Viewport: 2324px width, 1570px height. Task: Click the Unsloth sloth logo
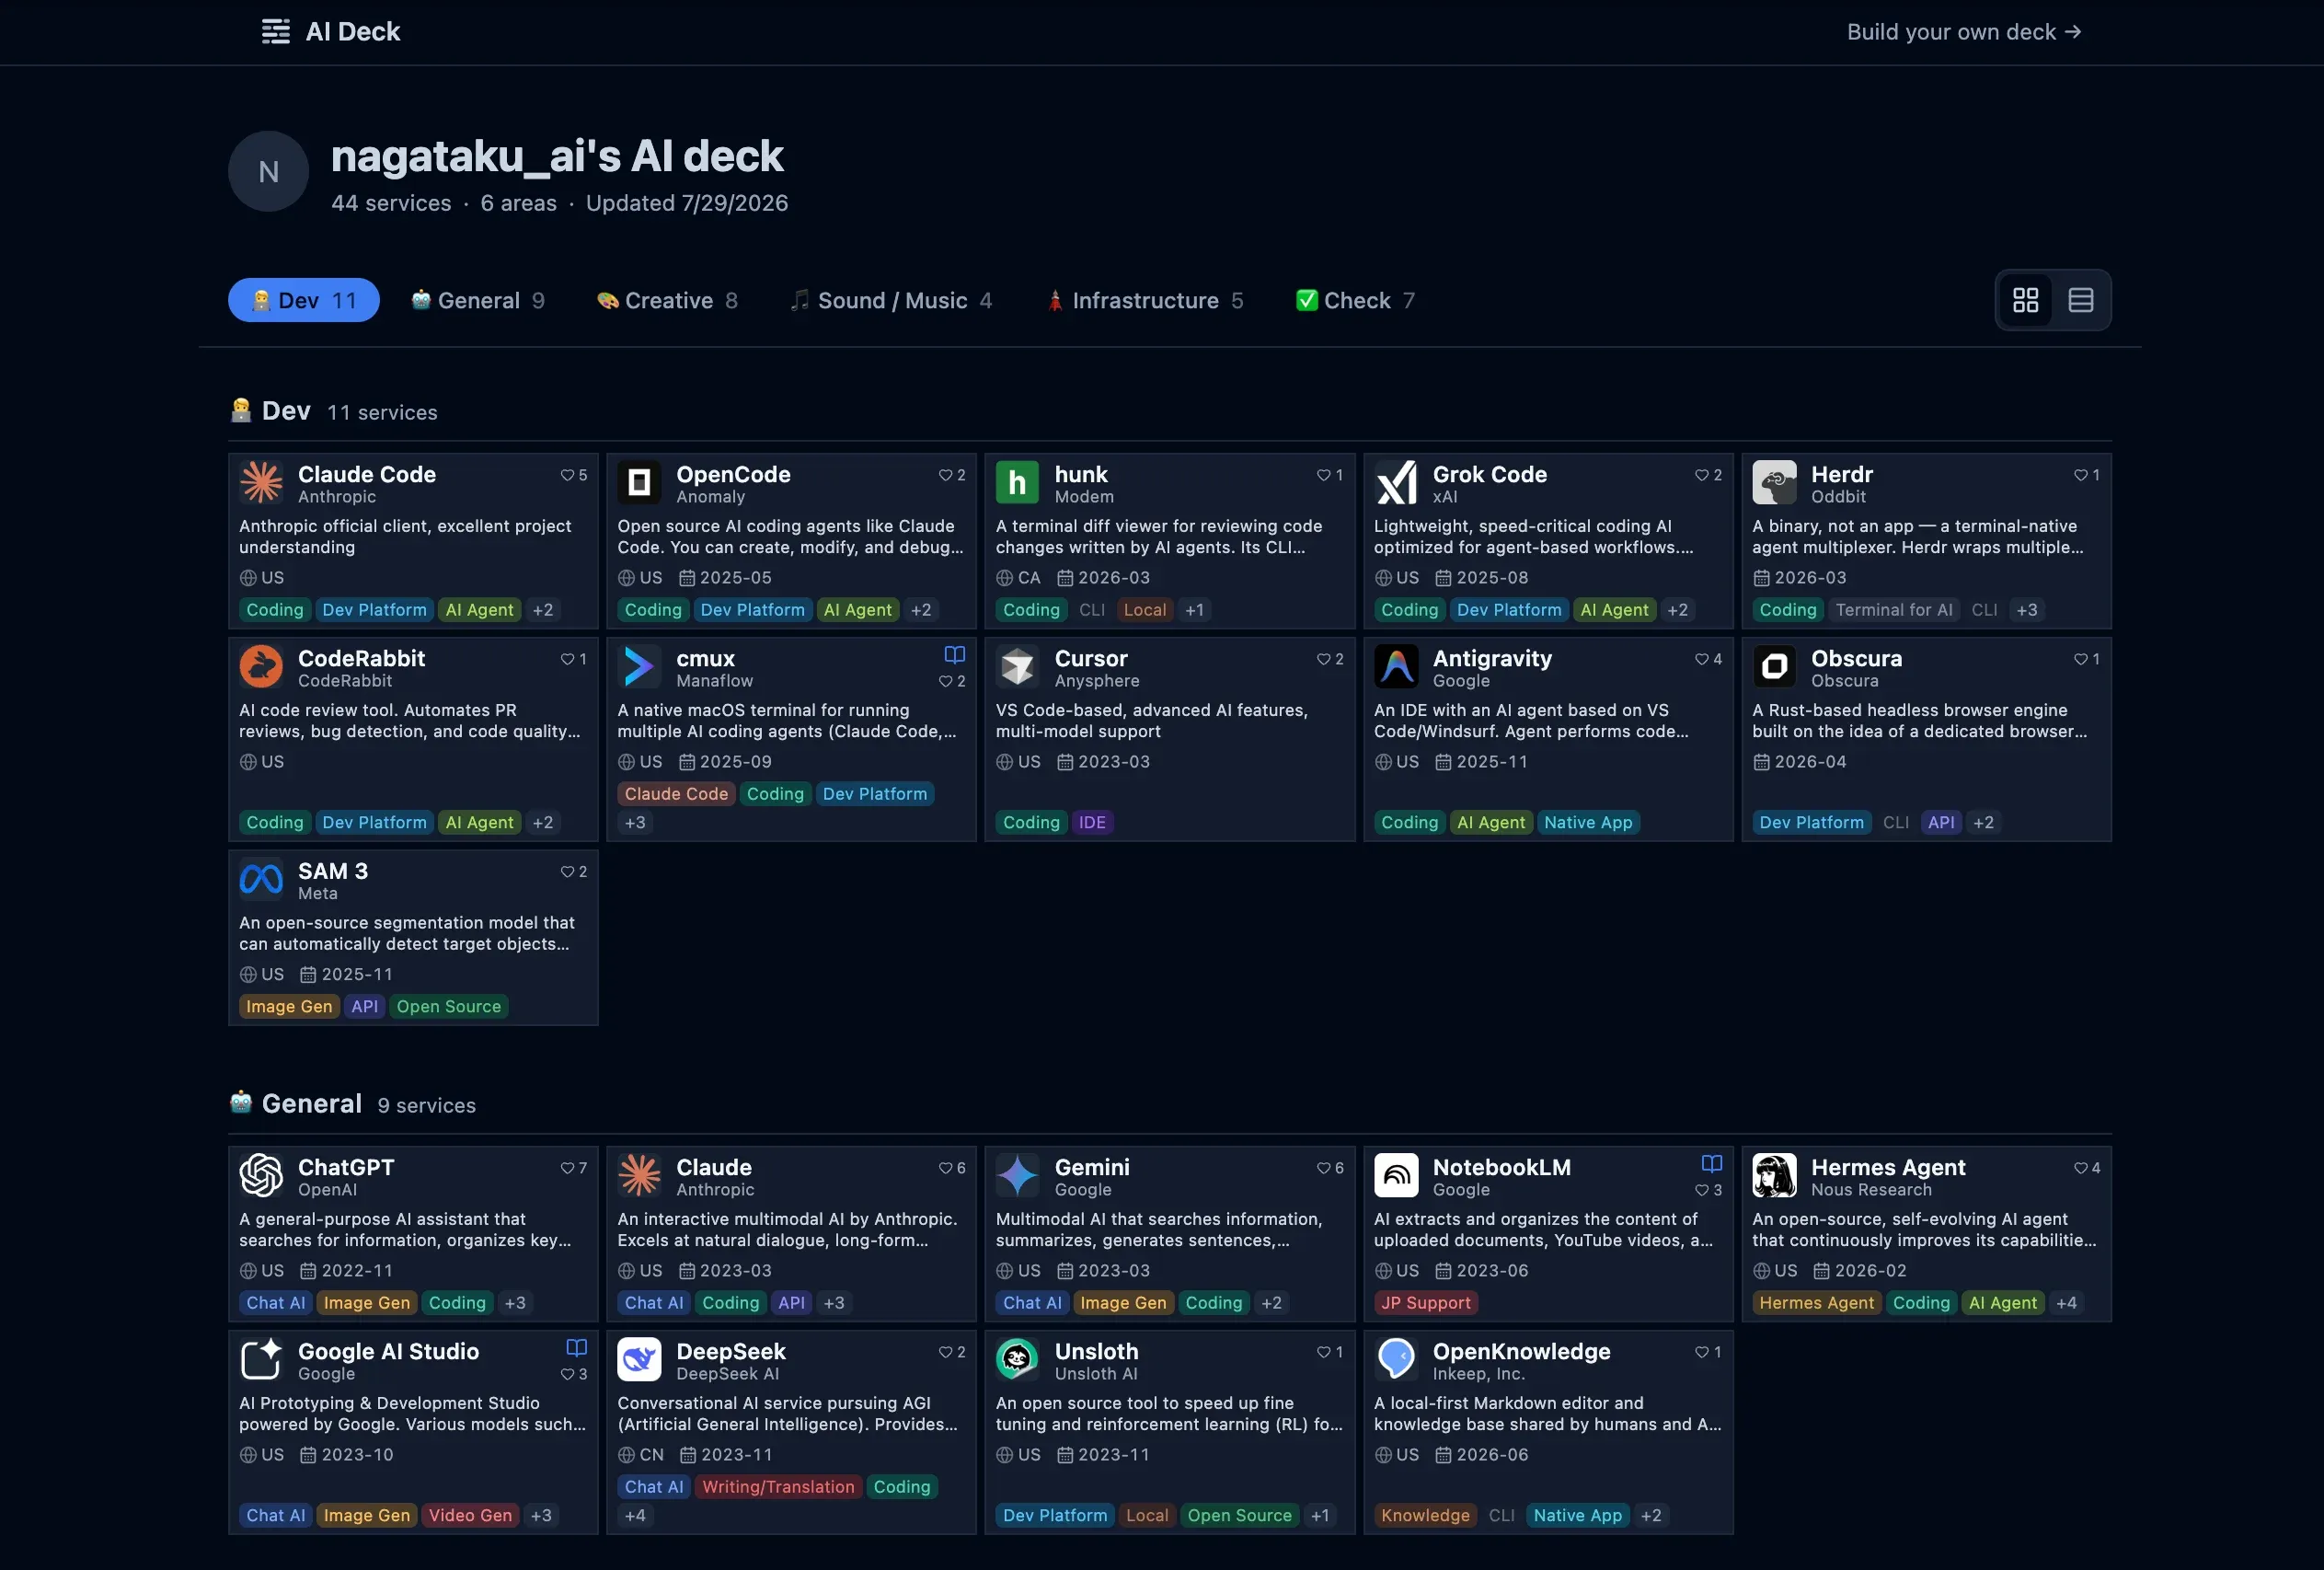(x=1017, y=1359)
